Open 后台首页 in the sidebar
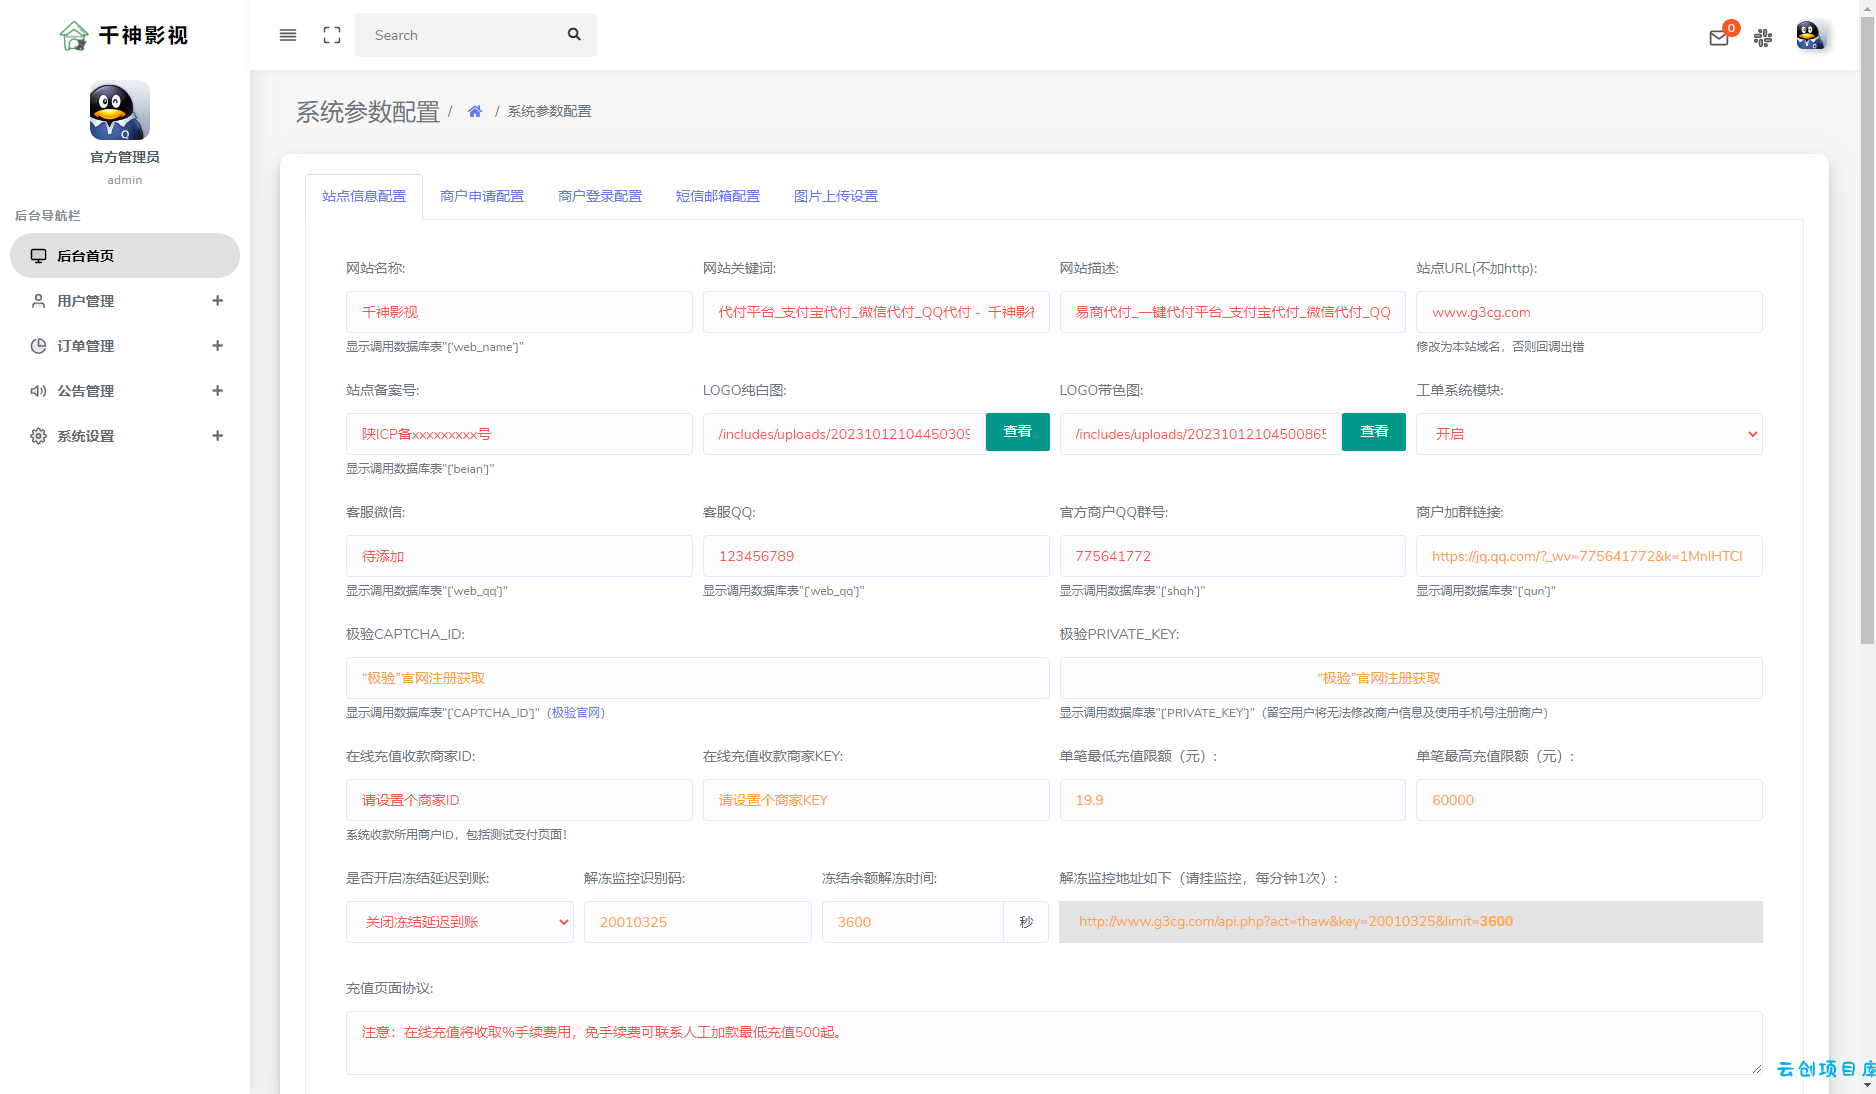The height and width of the screenshot is (1094, 1876). (125, 256)
